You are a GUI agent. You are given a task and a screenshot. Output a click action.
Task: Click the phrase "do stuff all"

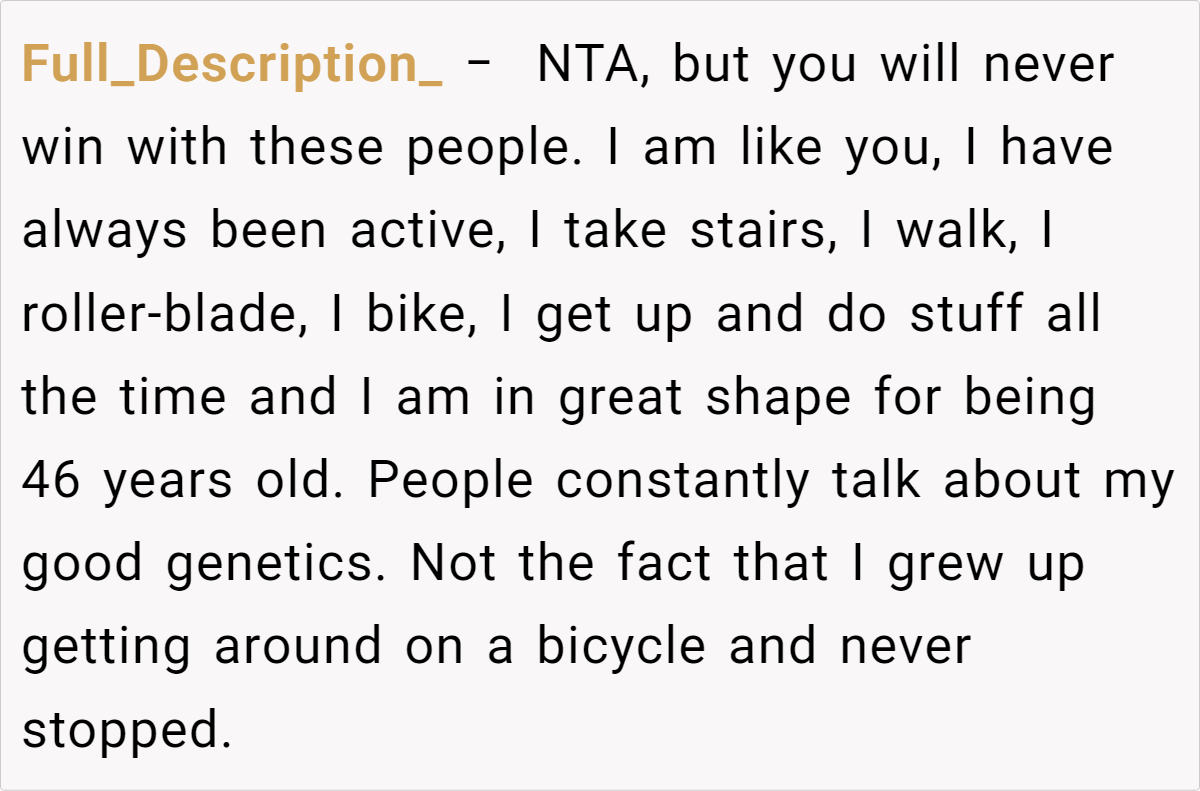tap(964, 315)
